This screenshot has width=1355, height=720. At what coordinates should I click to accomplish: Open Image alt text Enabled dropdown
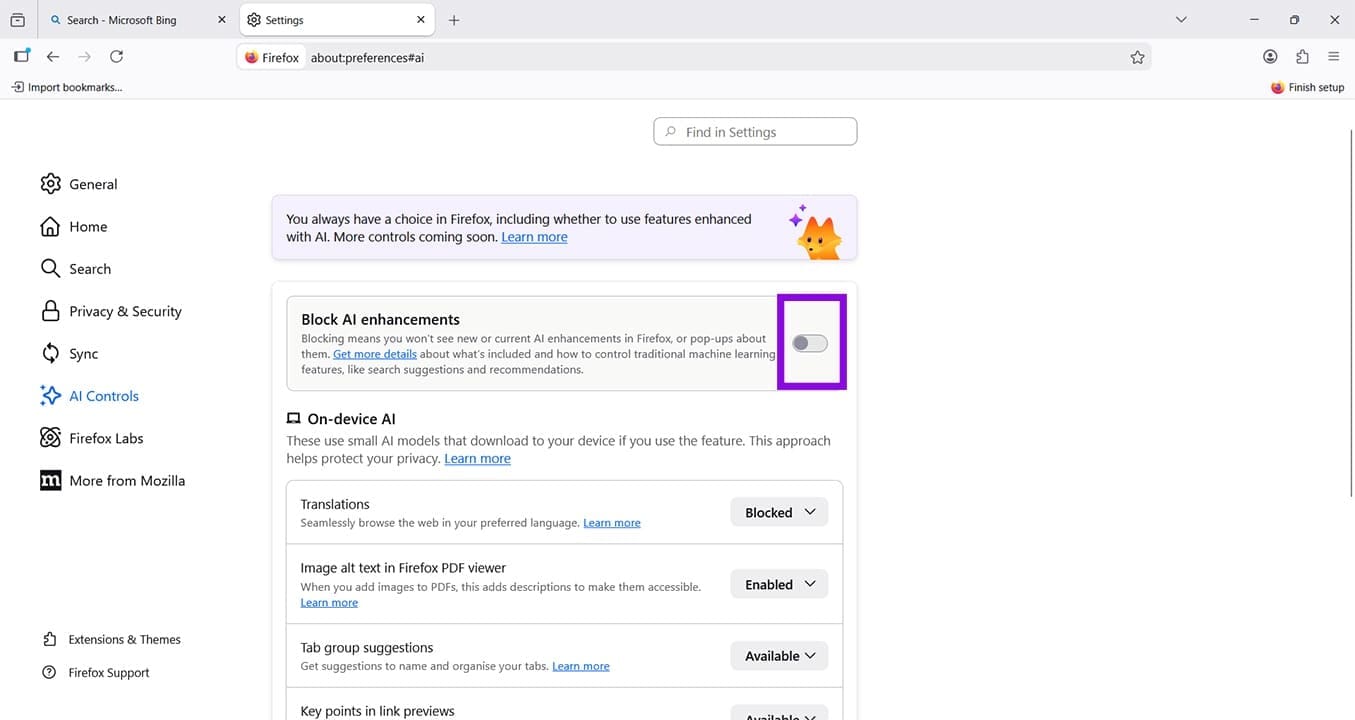click(779, 585)
